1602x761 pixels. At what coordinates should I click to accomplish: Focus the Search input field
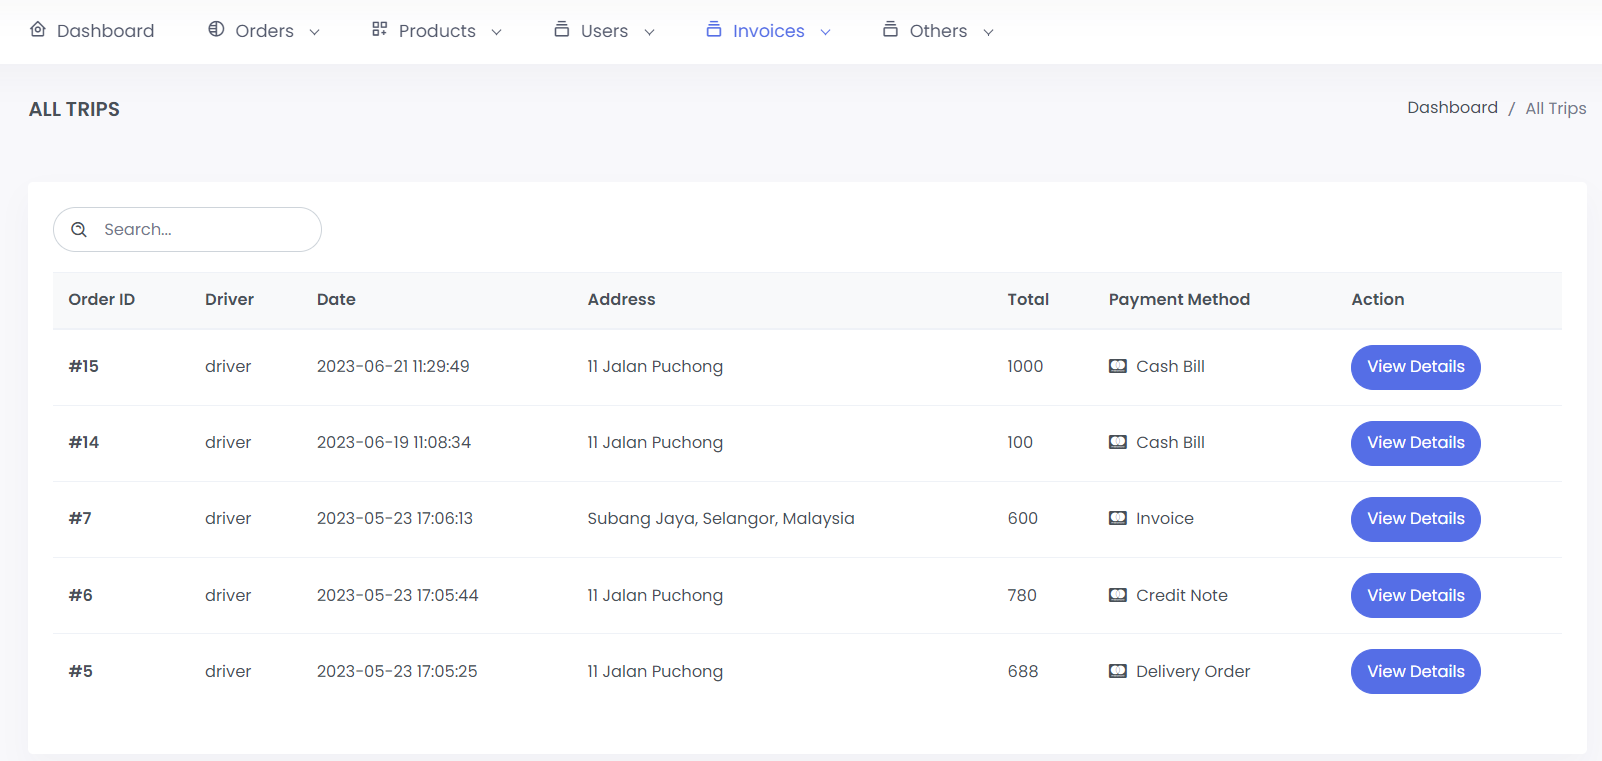pos(200,230)
